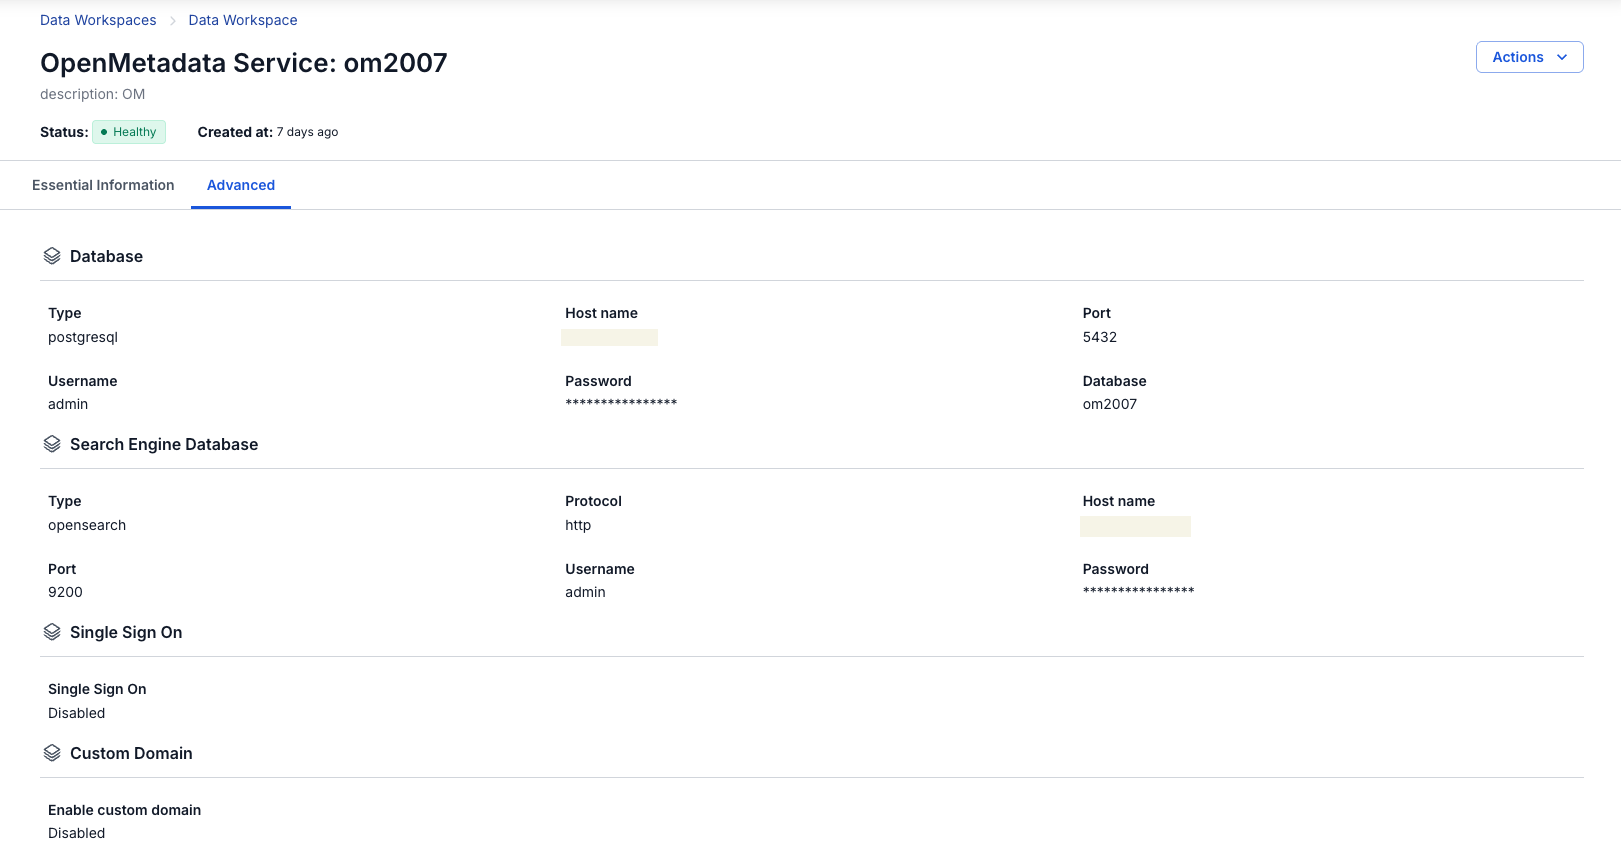The height and width of the screenshot is (857, 1621).
Task: Click the OpenMetadata Service: om2007 title
Action: point(244,63)
